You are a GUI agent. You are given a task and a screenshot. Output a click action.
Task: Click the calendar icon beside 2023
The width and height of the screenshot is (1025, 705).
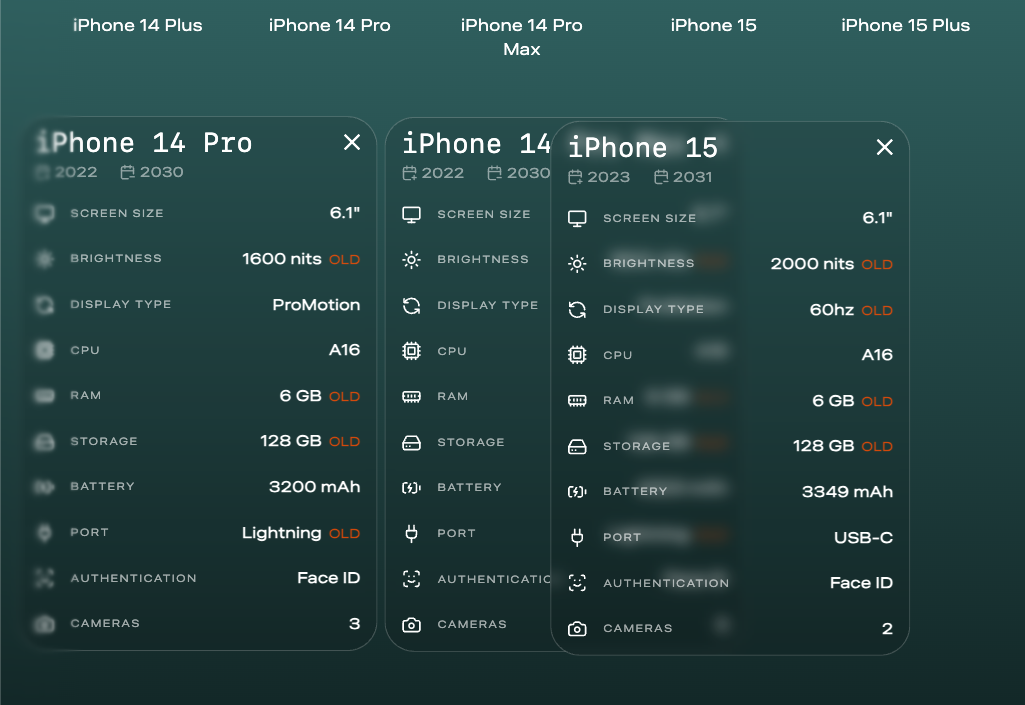tap(575, 177)
